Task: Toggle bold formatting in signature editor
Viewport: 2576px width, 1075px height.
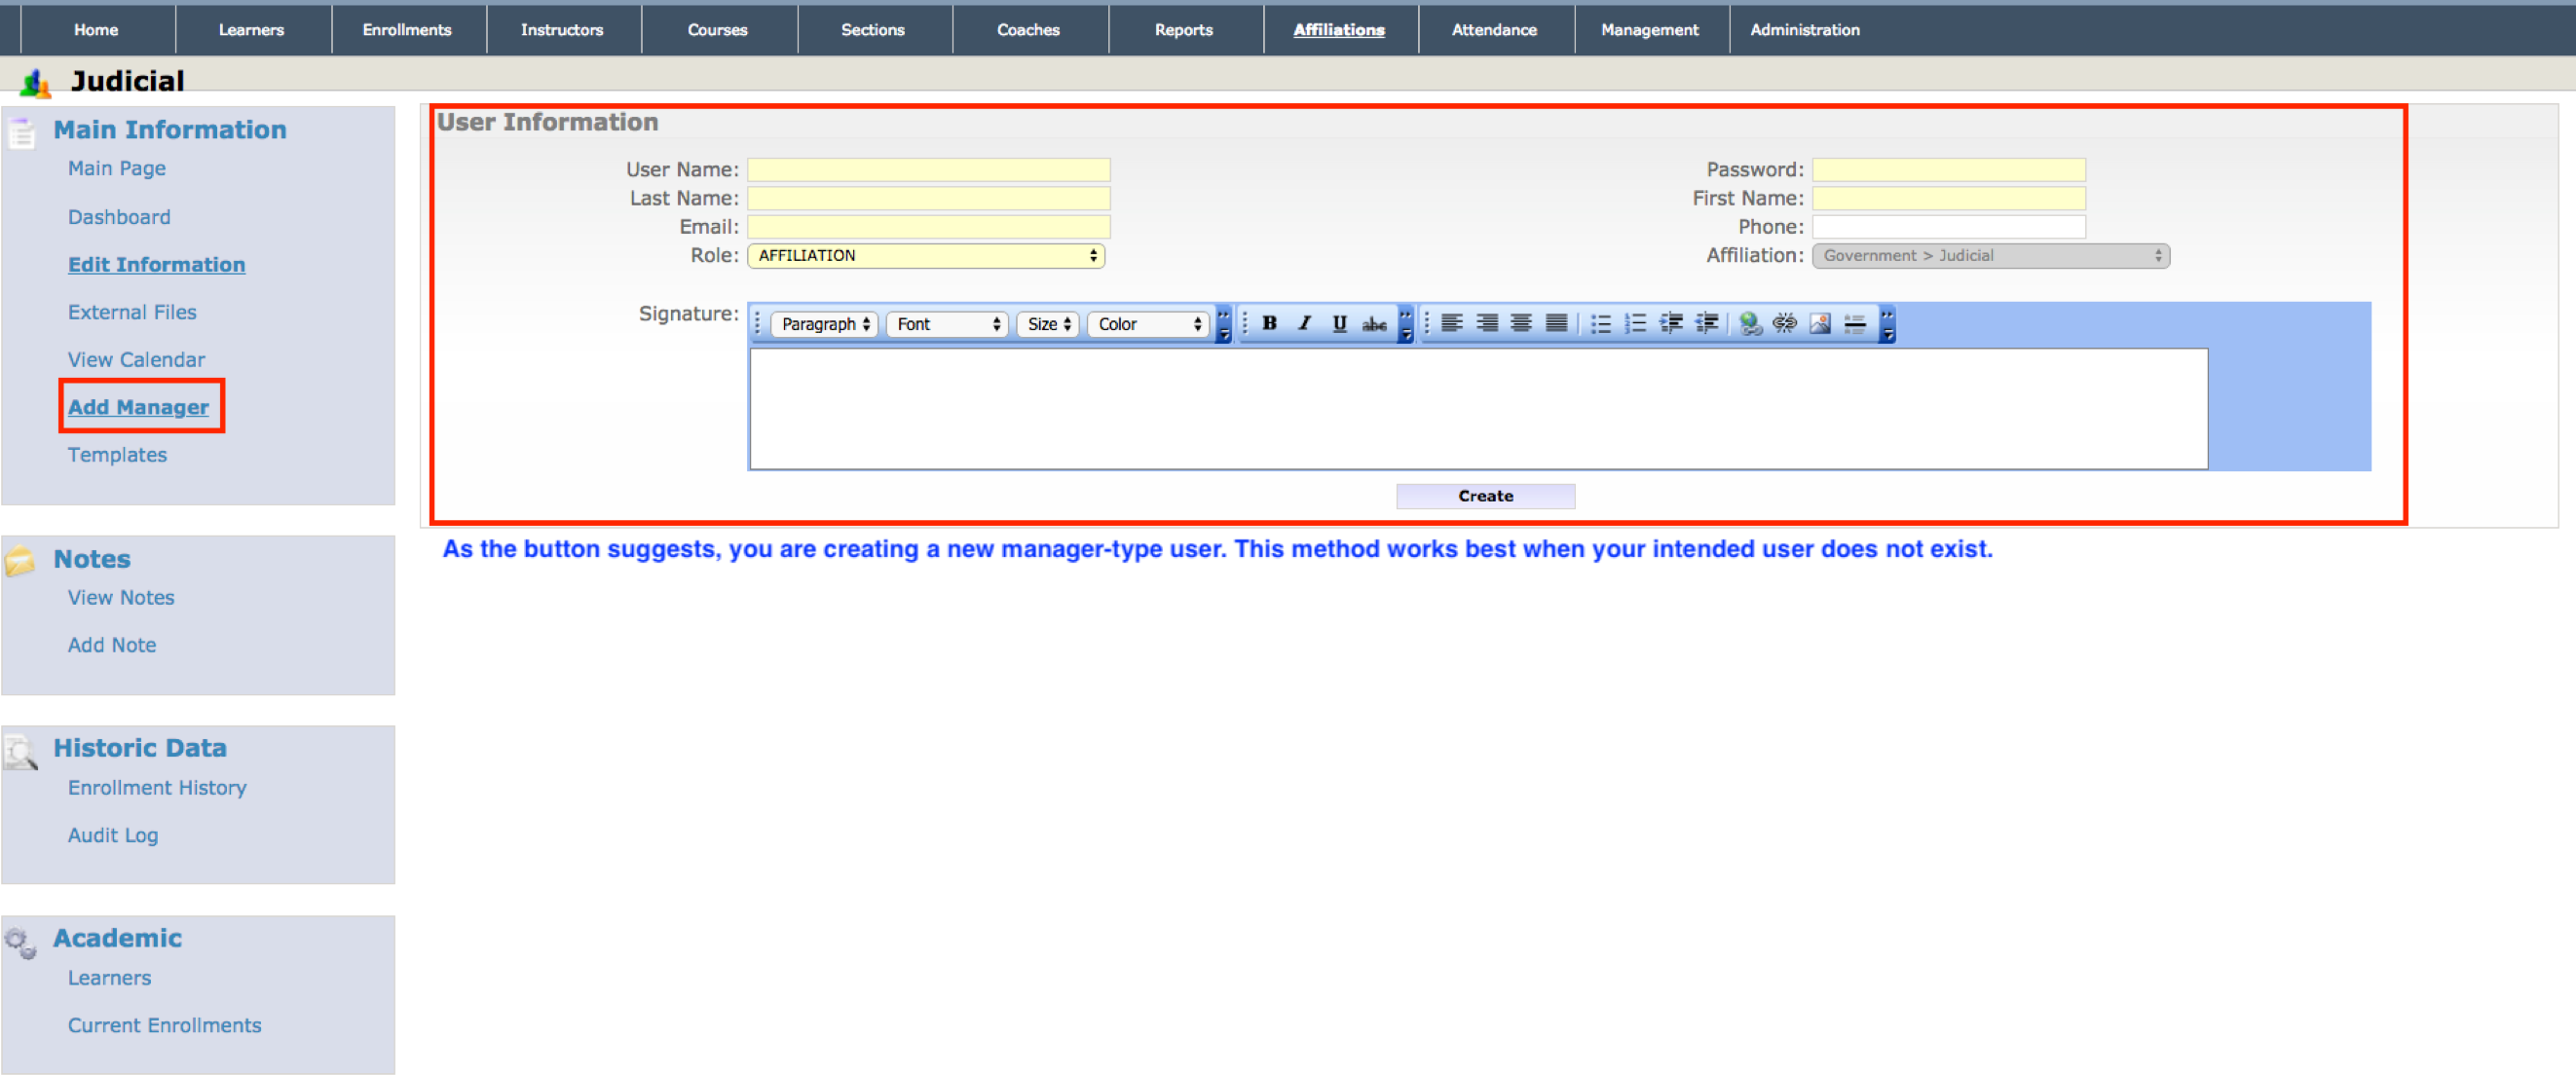Action: [x=1269, y=323]
